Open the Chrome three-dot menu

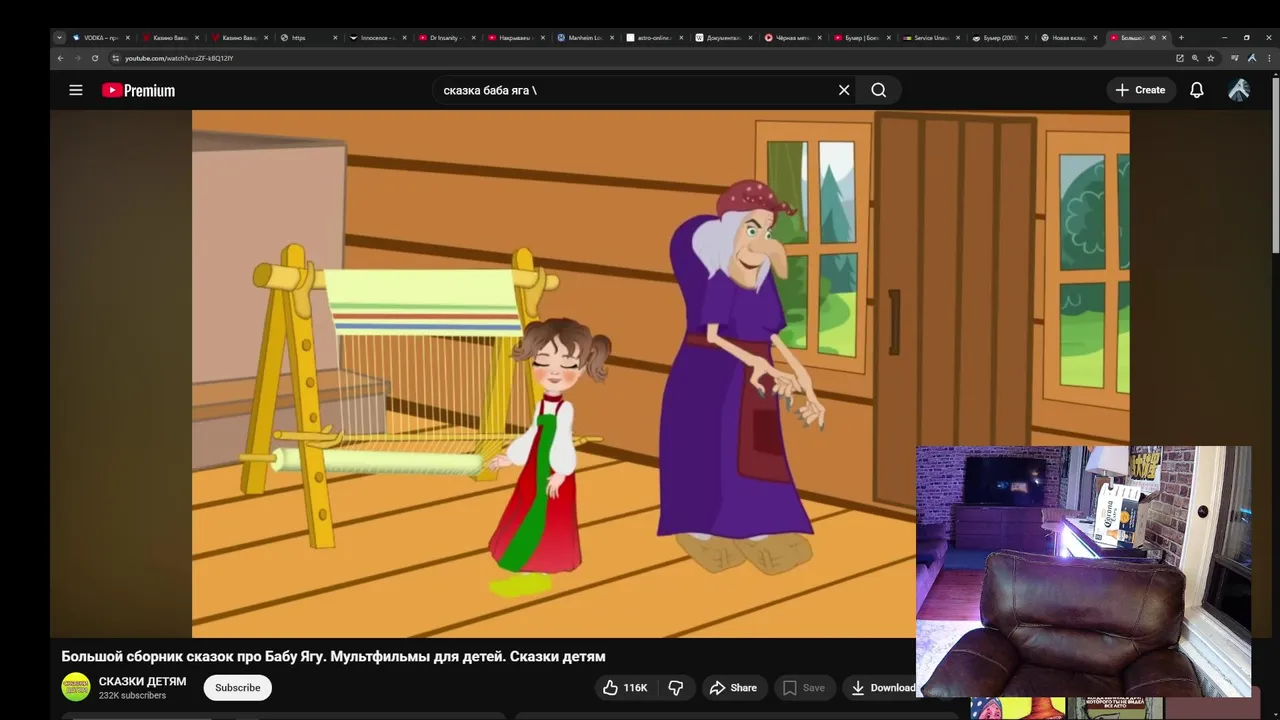pyautogui.click(x=1270, y=58)
